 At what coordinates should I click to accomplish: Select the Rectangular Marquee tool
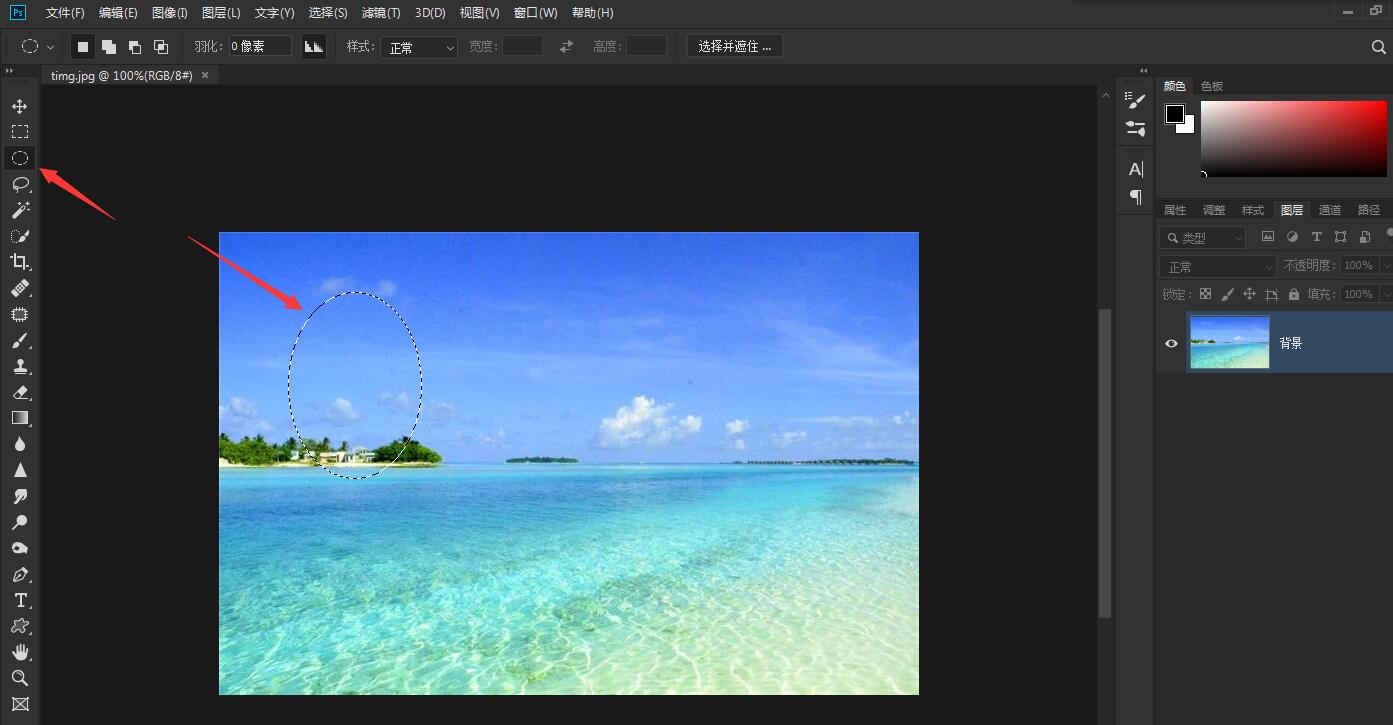[19, 131]
